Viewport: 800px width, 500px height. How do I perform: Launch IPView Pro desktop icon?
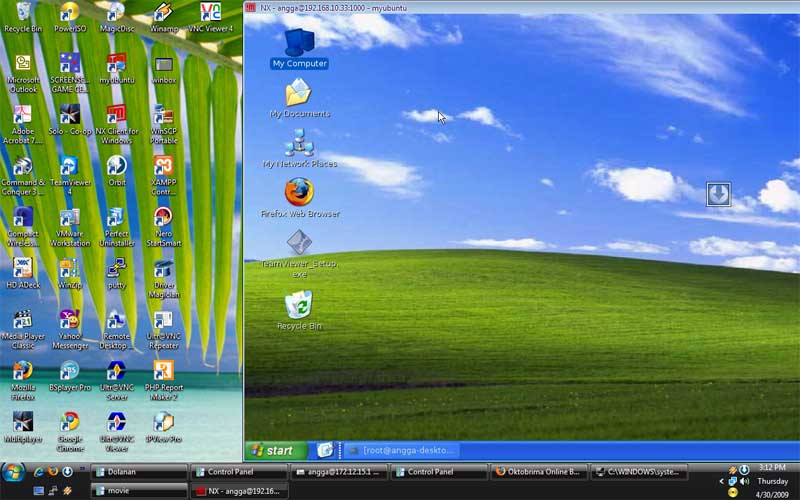pyautogui.click(x=163, y=427)
